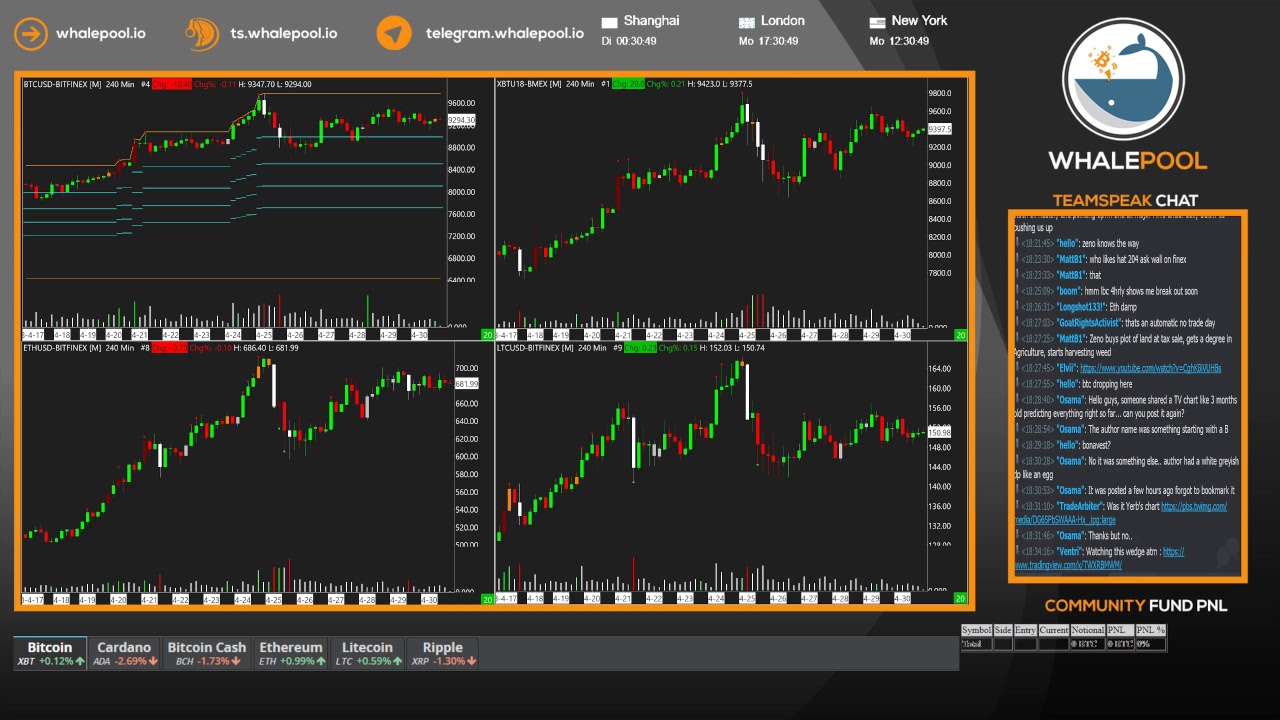Click green 20 box in BTCUSD-BITFINEX chart
Viewport: 1280px width, 720px height.
coord(487,335)
